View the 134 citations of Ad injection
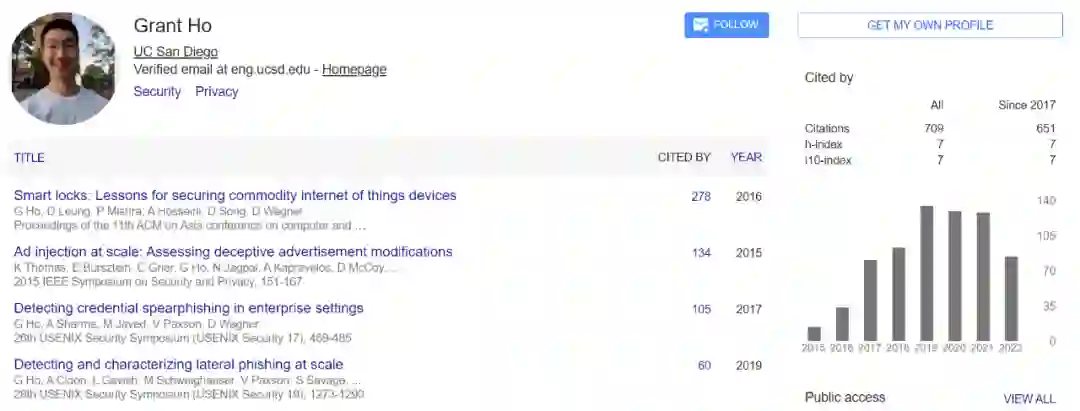 pos(701,253)
